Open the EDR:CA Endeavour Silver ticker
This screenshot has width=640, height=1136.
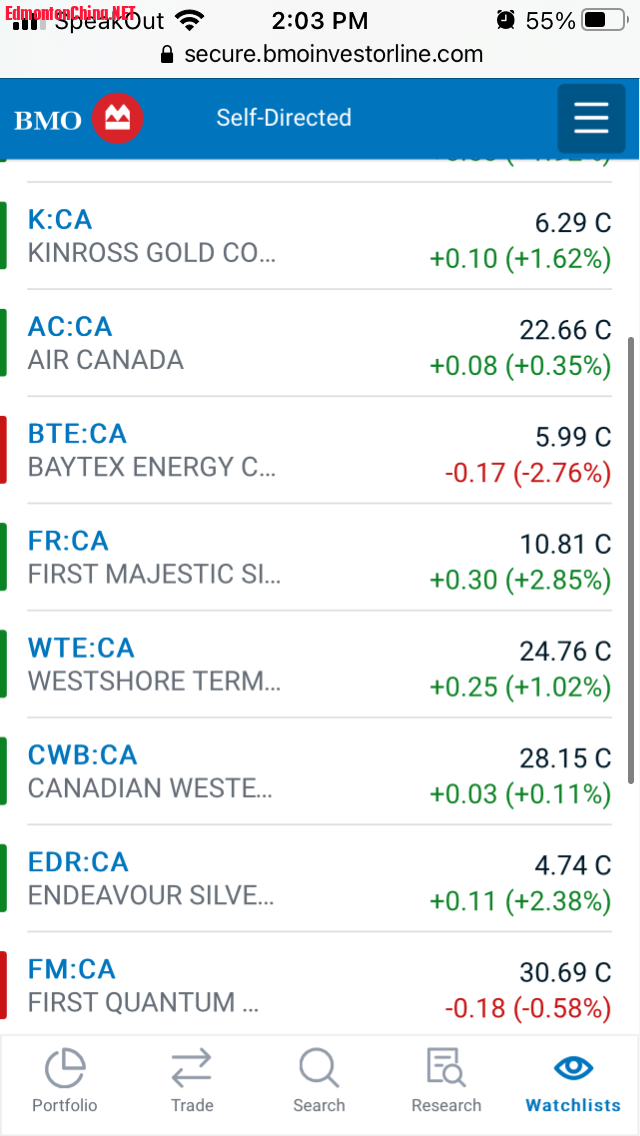tap(78, 862)
